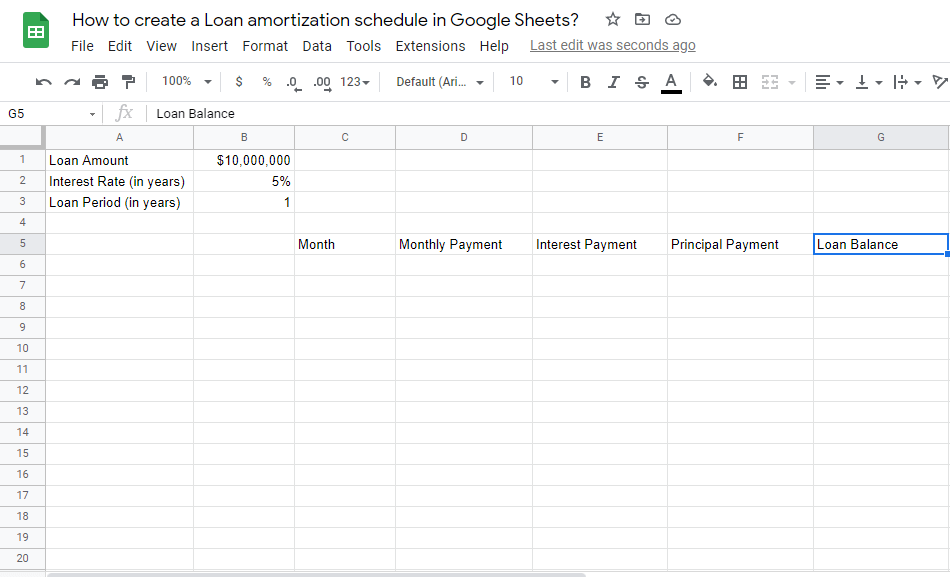Decrease decimal places

pyautogui.click(x=293, y=82)
